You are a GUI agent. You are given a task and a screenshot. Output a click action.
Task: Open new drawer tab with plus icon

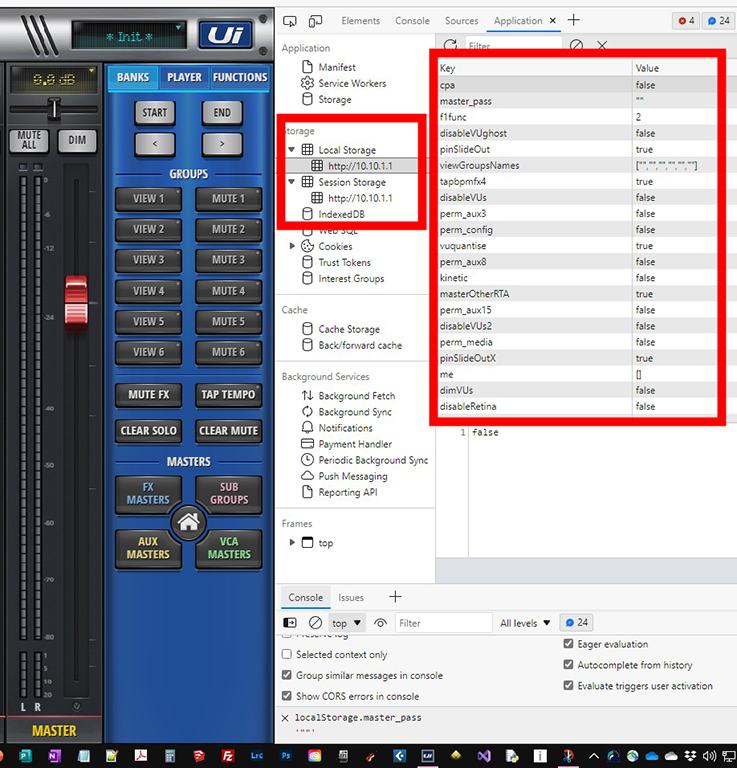point(395,597)
